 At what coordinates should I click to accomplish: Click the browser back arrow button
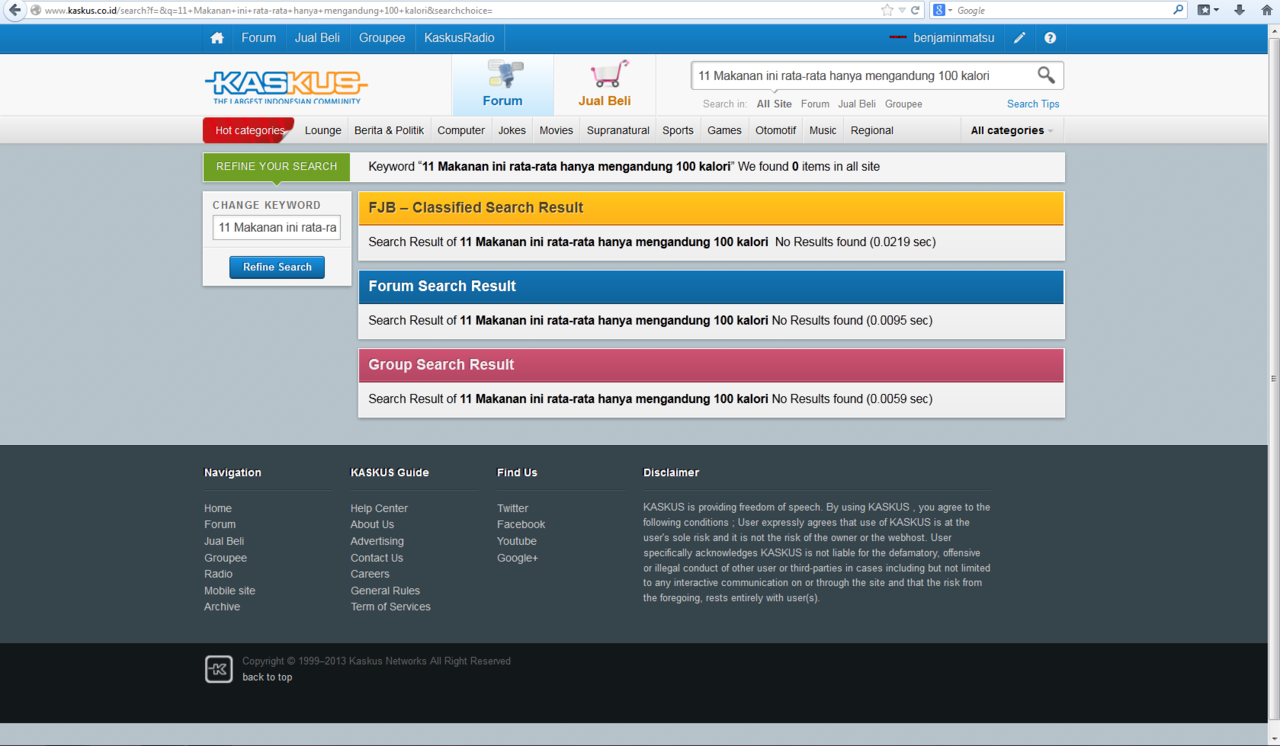pos(14,10)
